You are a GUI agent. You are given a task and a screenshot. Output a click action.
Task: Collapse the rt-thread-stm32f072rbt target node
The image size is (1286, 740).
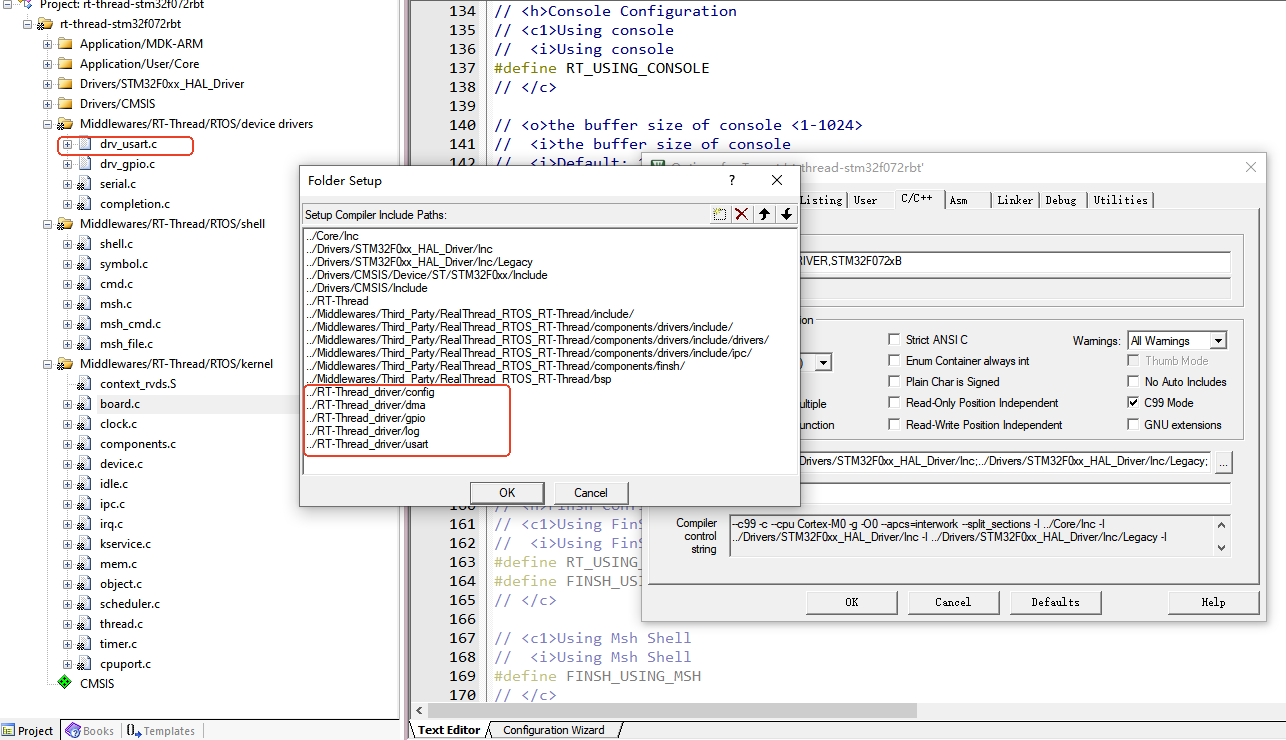(28, 24)
